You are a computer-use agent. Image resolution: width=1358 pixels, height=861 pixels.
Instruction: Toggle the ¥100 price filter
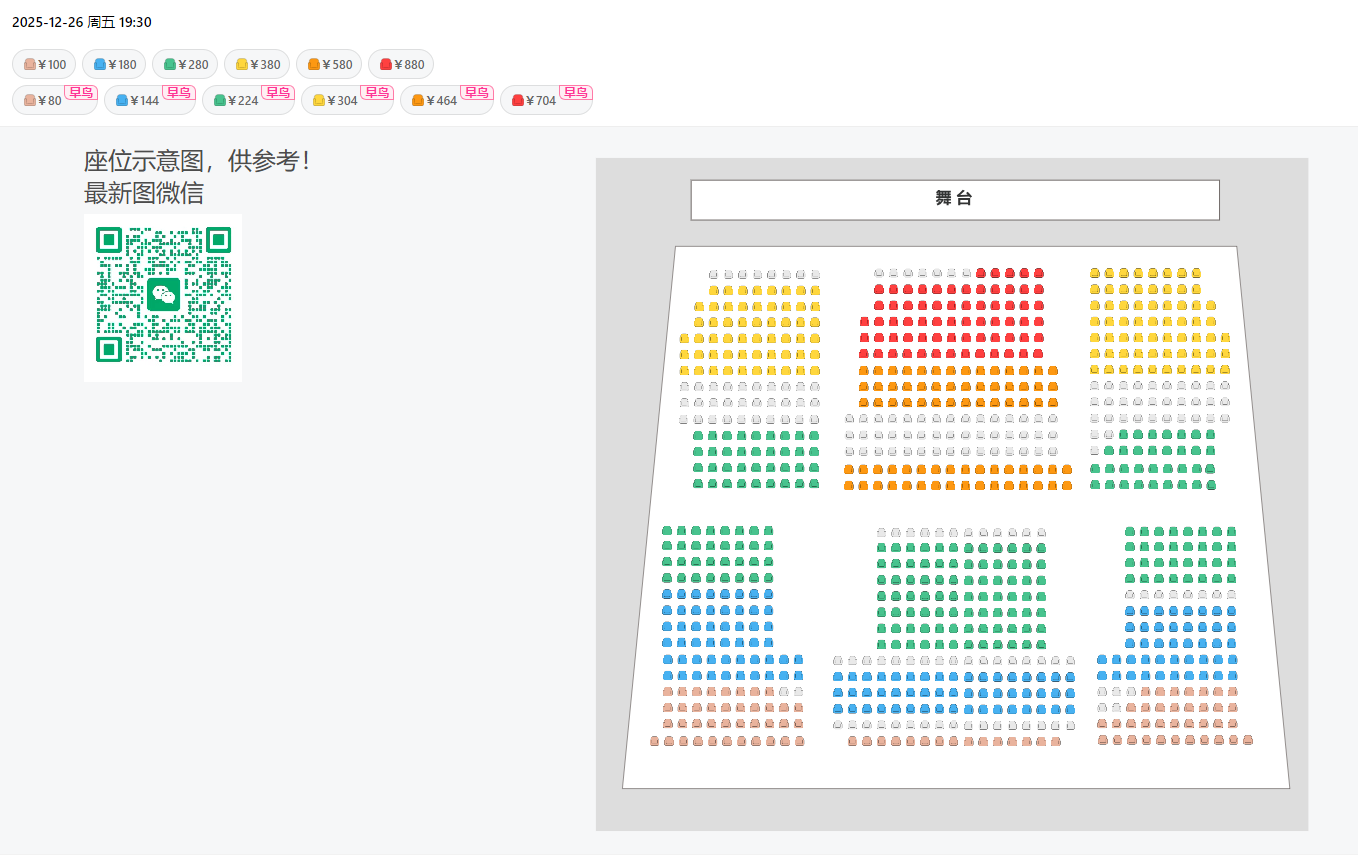44,65
